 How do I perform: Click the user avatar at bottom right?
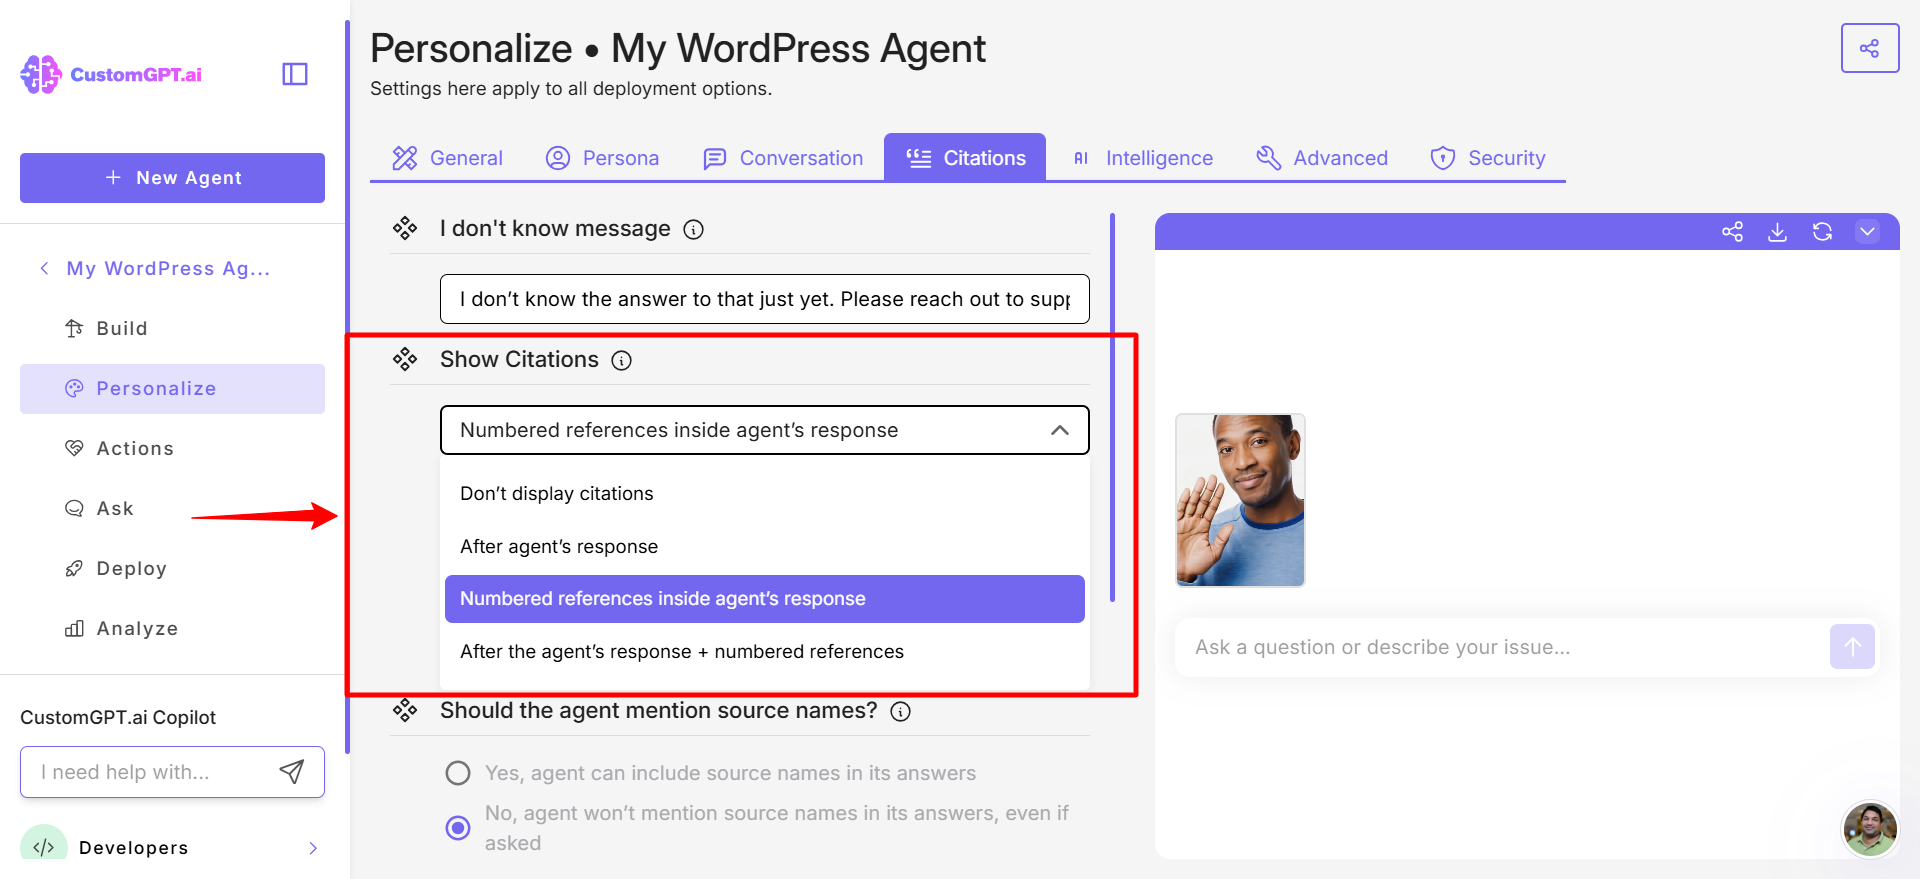1870,829
